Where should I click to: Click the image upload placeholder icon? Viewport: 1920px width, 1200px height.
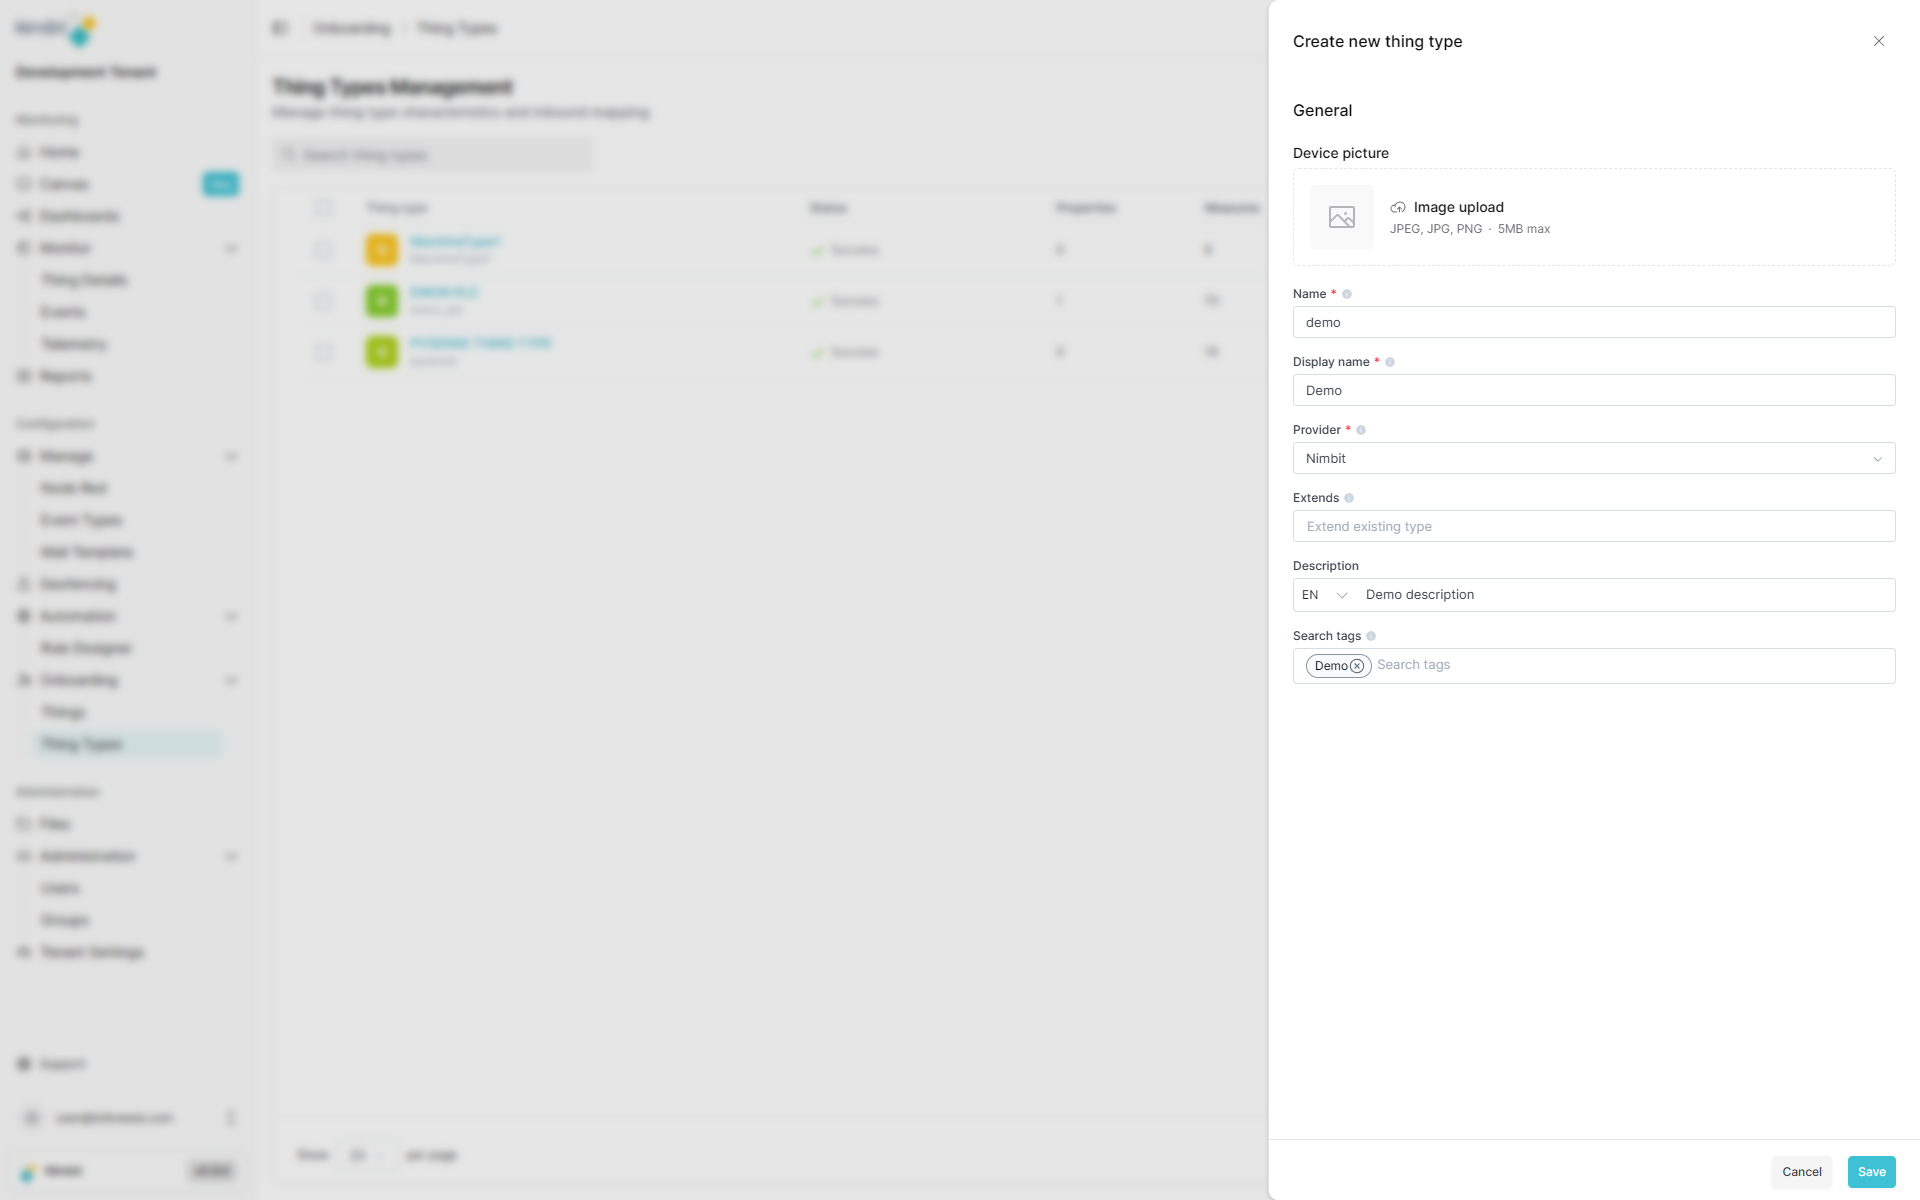pos(1341,217)
